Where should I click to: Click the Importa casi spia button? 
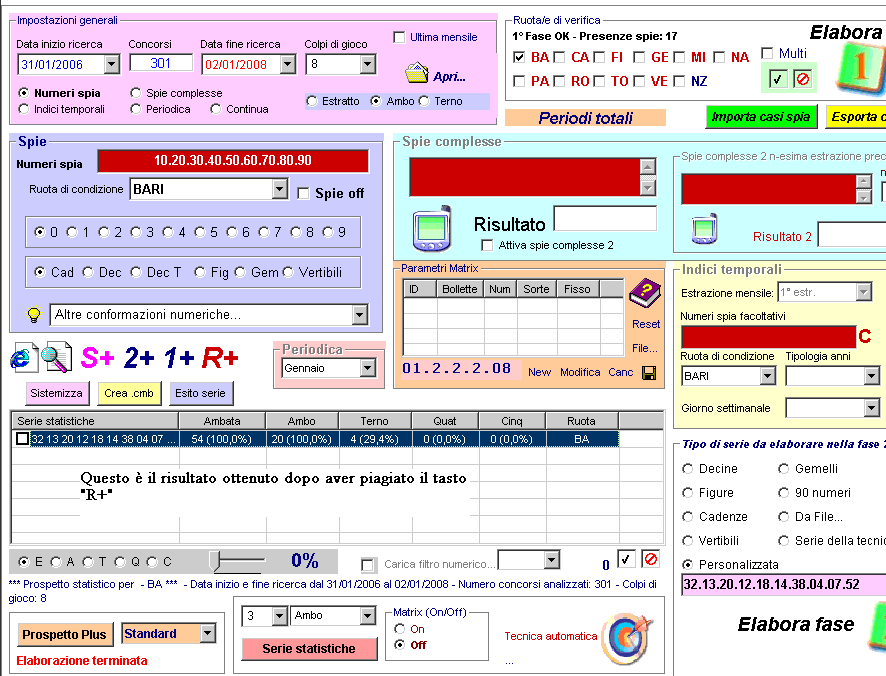click(761, 117)
